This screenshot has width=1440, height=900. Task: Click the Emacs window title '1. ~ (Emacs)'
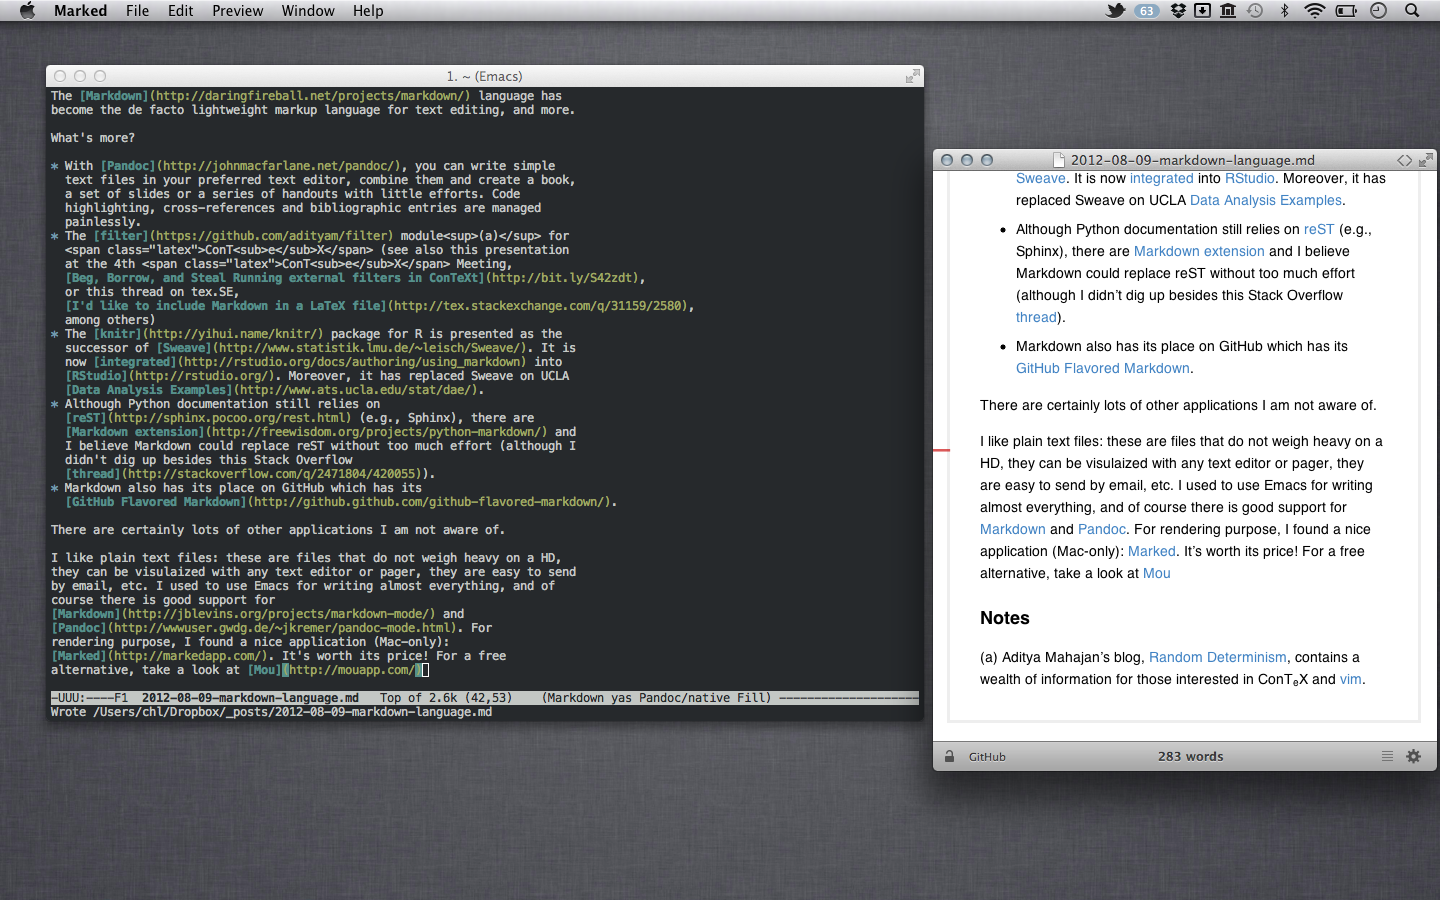[x=484, y=76]
